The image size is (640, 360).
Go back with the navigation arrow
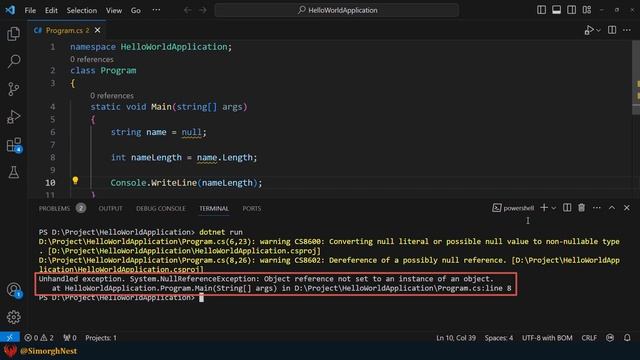(x=187, y=10)
